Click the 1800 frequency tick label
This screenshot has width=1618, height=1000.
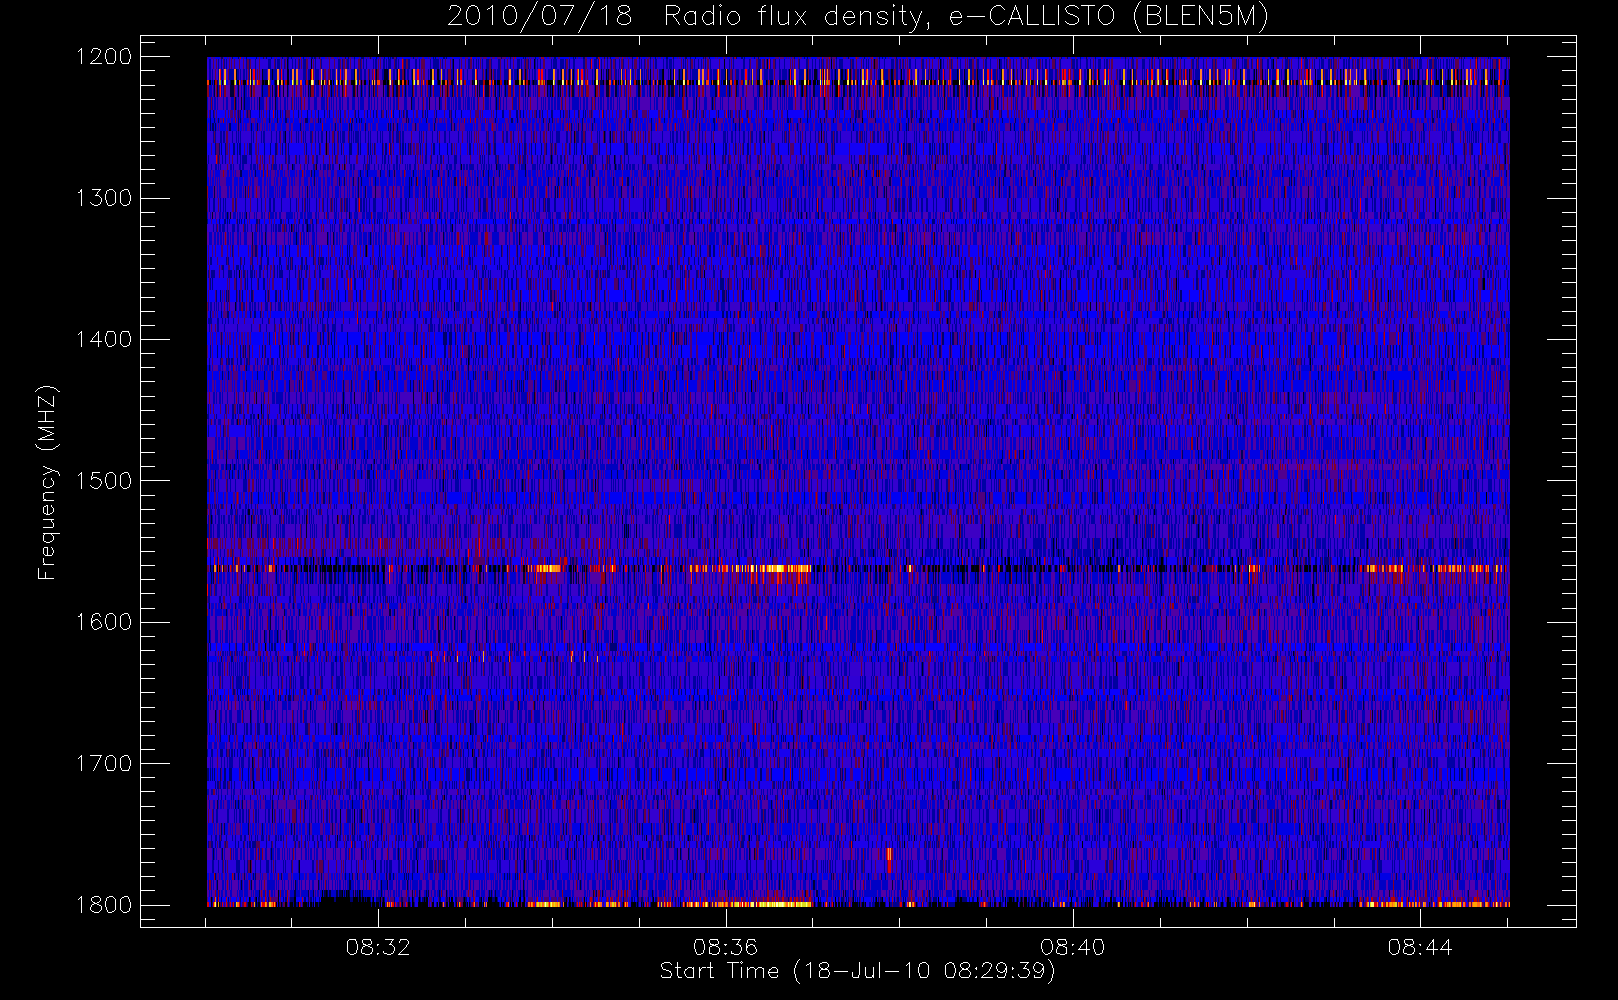click(104, 905)
